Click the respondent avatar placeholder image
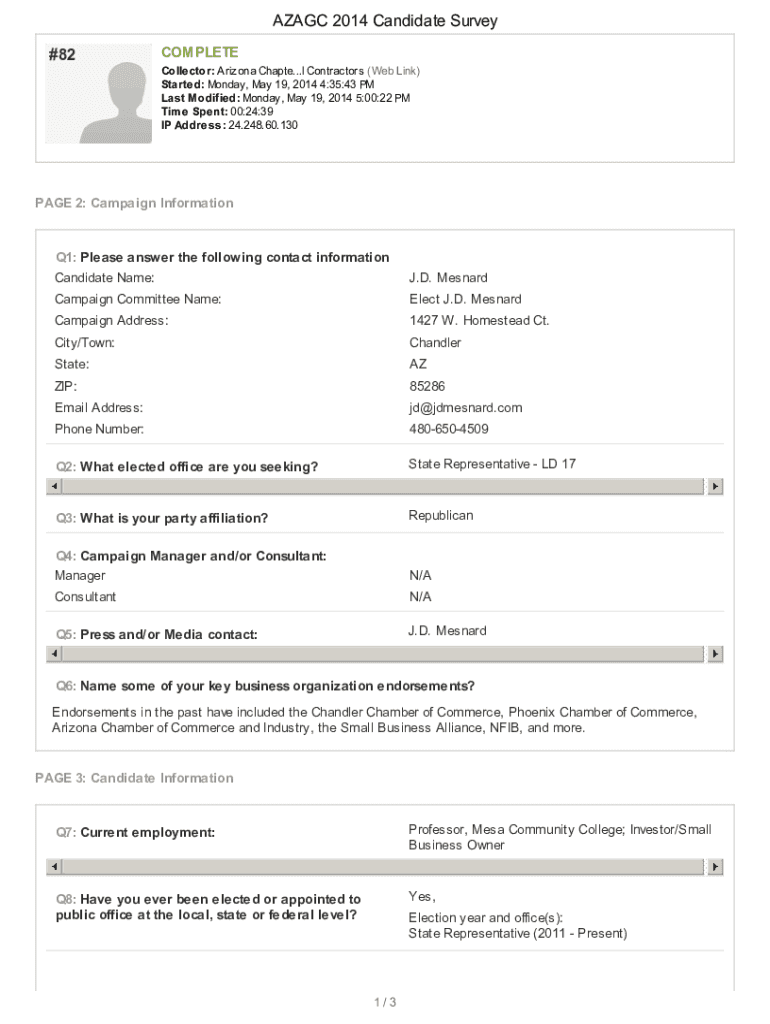This screenshot has height=1024, width=770. tap(113, 100)
